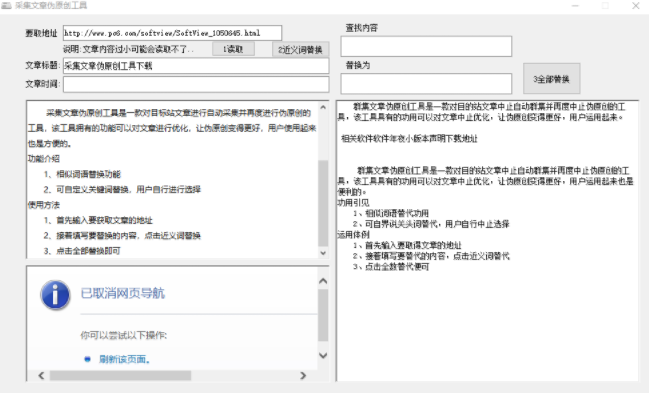Click right arrow of horizontal scrollbar
Image resolution: width=649 pixels, height=393 pixels.
tap(303, 376)
